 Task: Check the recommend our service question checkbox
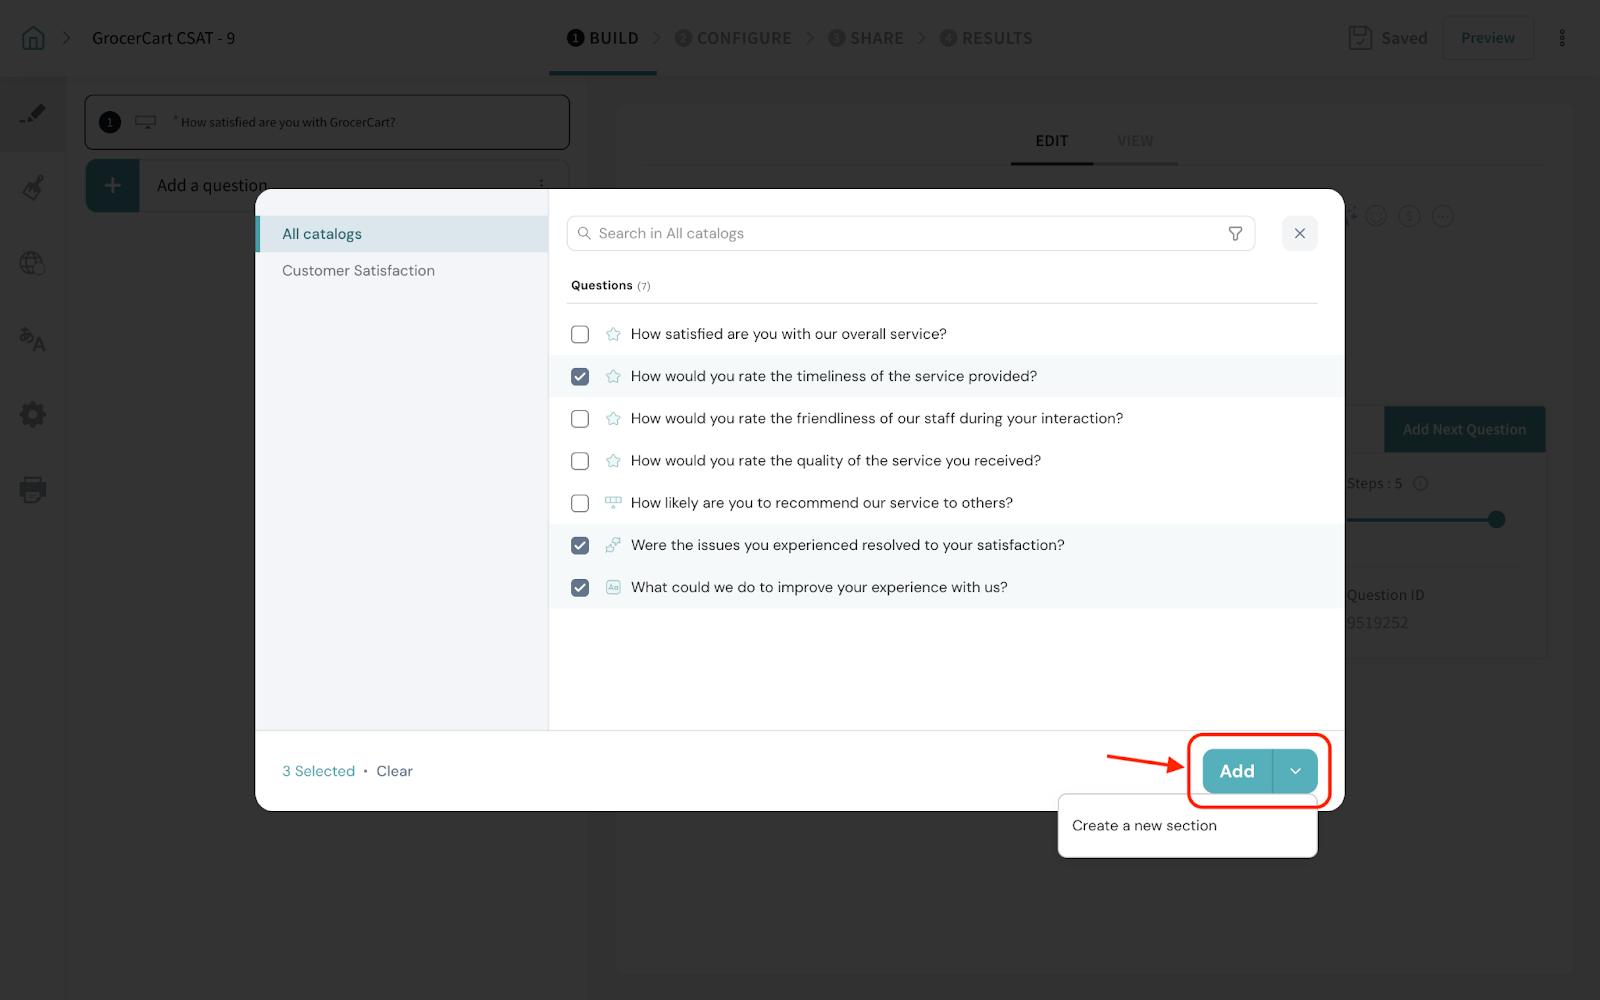coord(580,503)
